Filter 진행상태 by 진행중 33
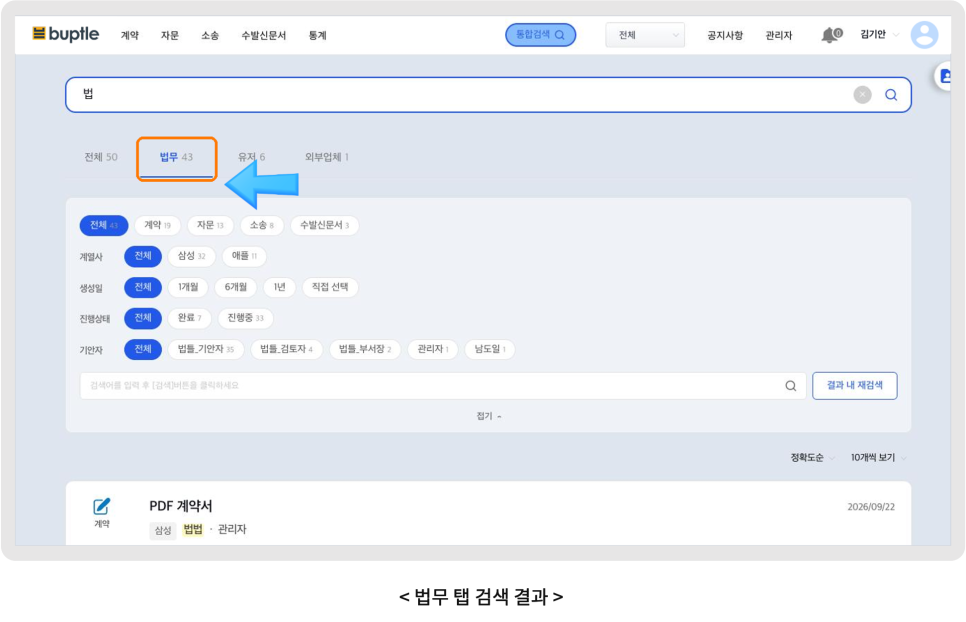This screenshot has height=622, width=966. pyautogui.click(x=245, y=318)
